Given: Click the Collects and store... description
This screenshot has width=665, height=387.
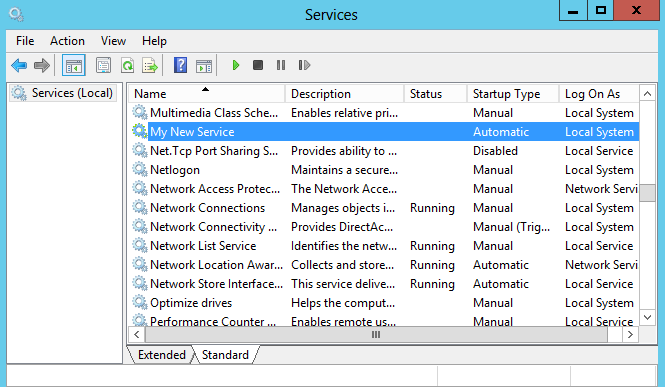Looking at the screenshot, I should [342, 265].
